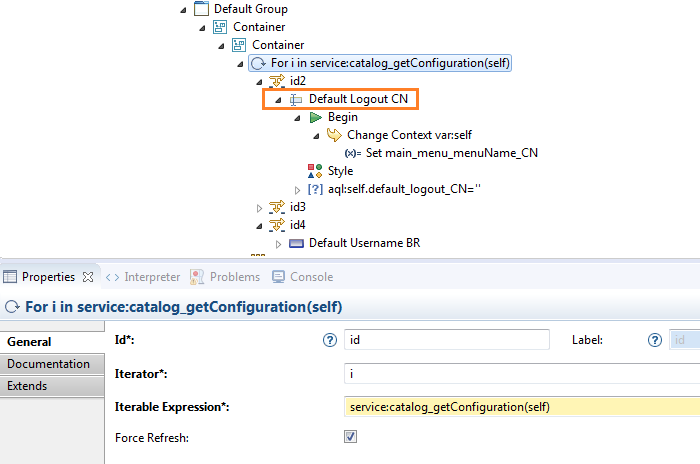Open help icon next to Label field
700x464 pixels.
[655, 340]
